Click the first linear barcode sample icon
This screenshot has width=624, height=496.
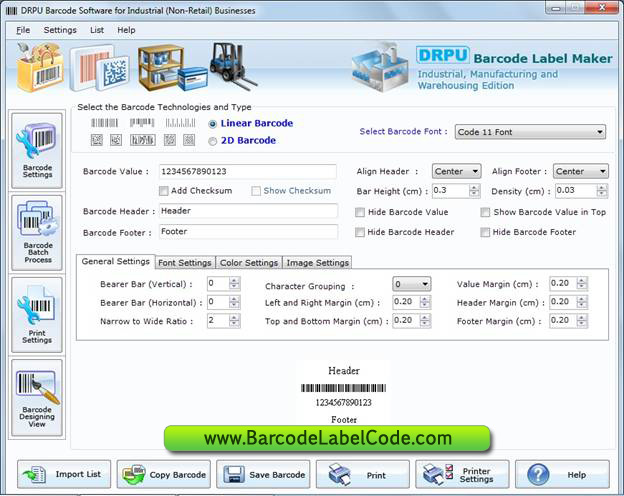click(105, 123)
